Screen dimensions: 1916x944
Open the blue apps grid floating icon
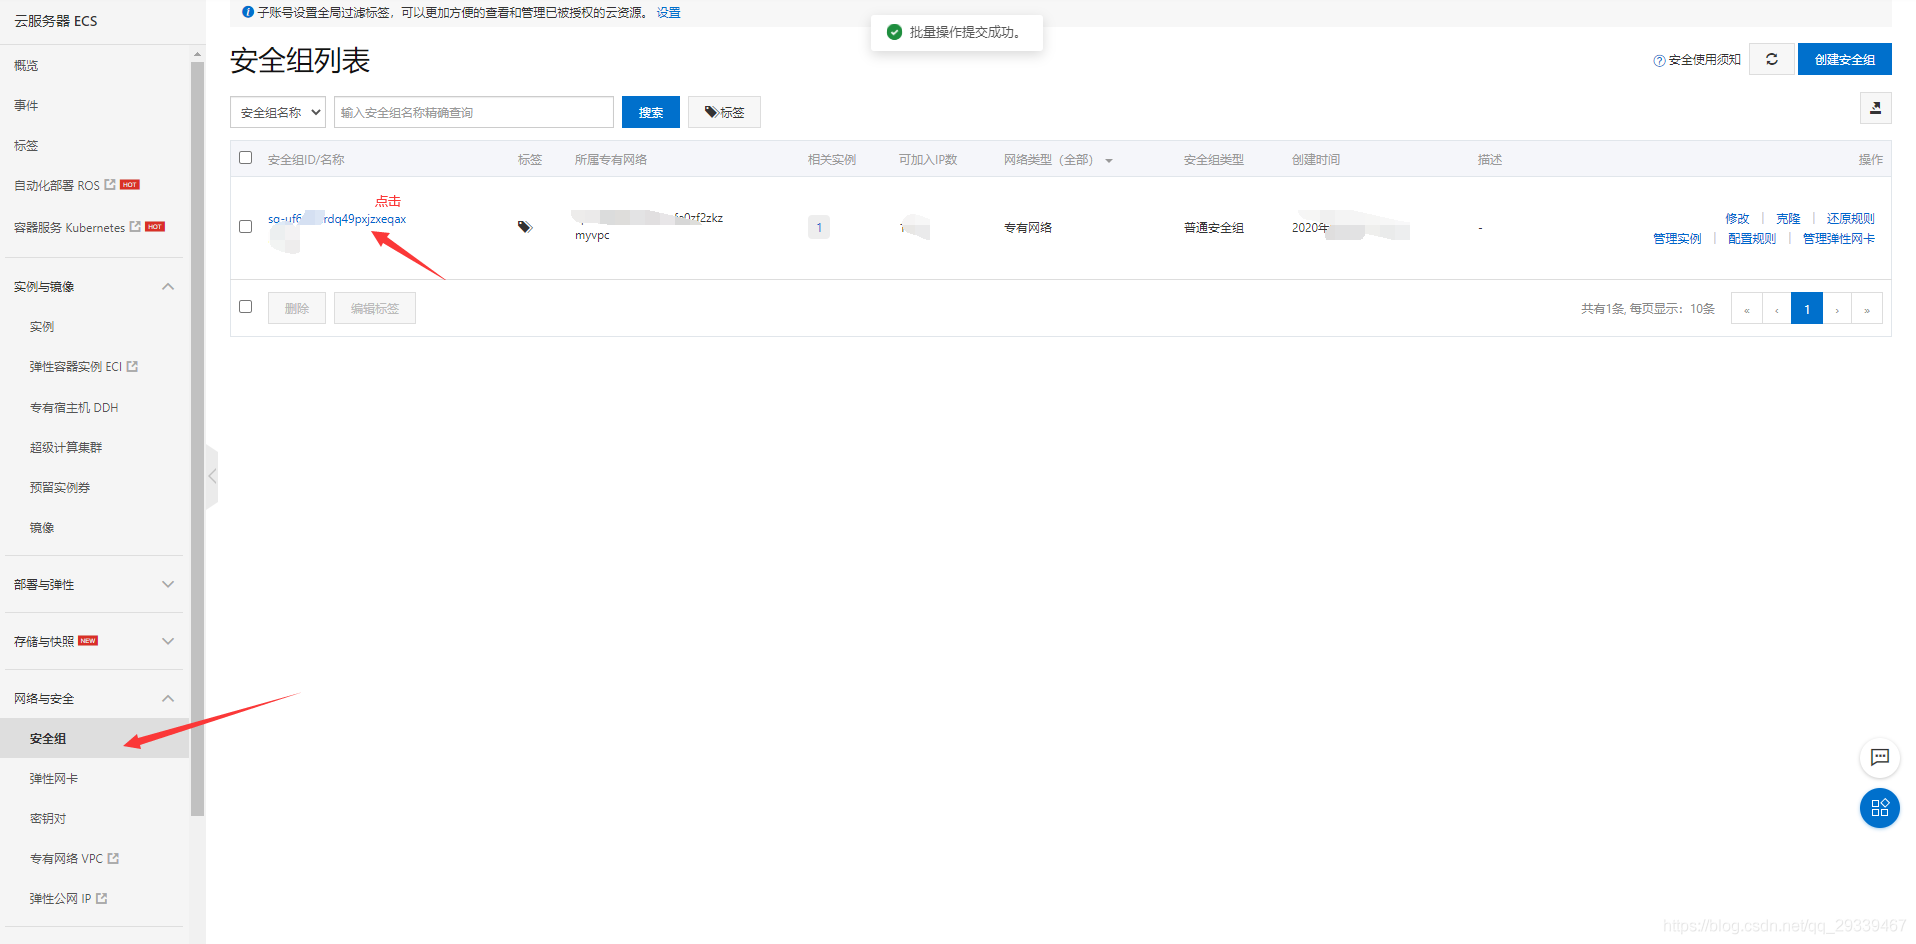click(x=1880, y=808)
